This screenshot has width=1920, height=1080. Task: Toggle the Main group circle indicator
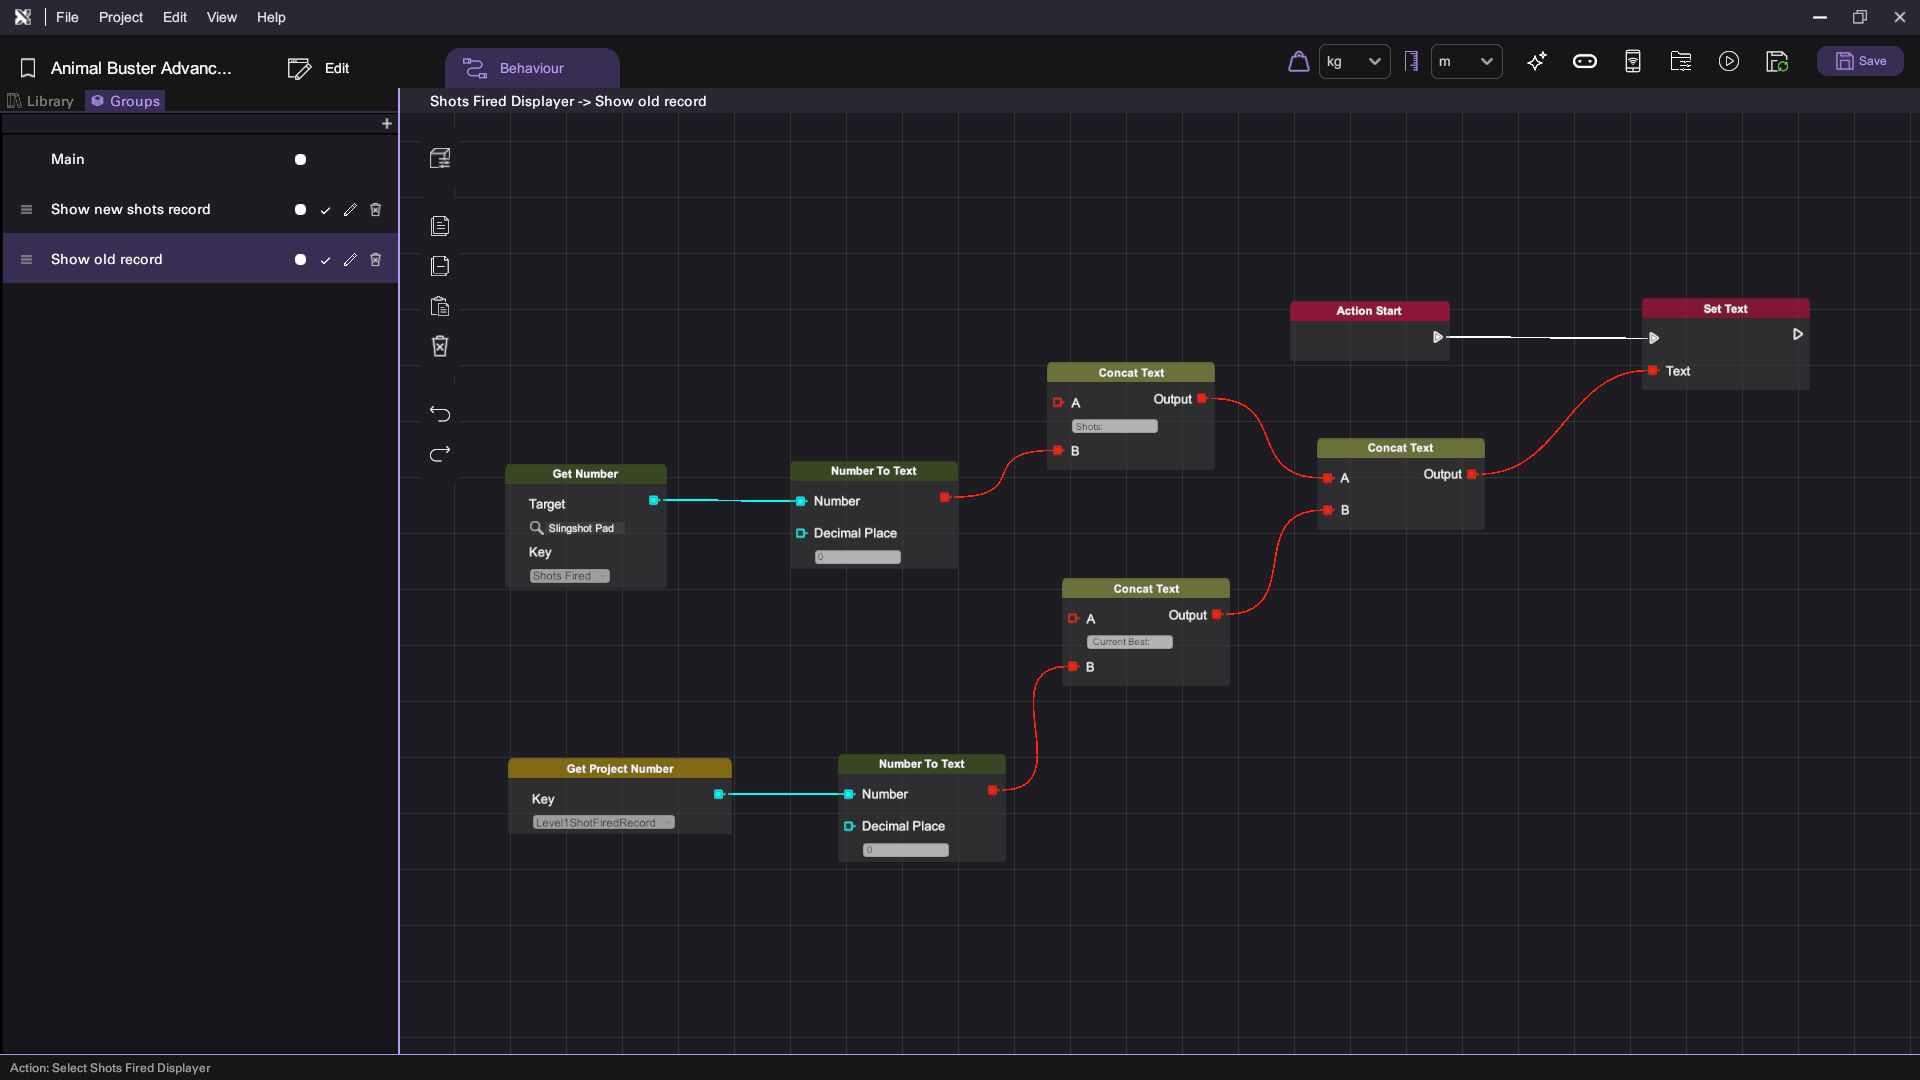pyautogui.click(x=300, y=160)
